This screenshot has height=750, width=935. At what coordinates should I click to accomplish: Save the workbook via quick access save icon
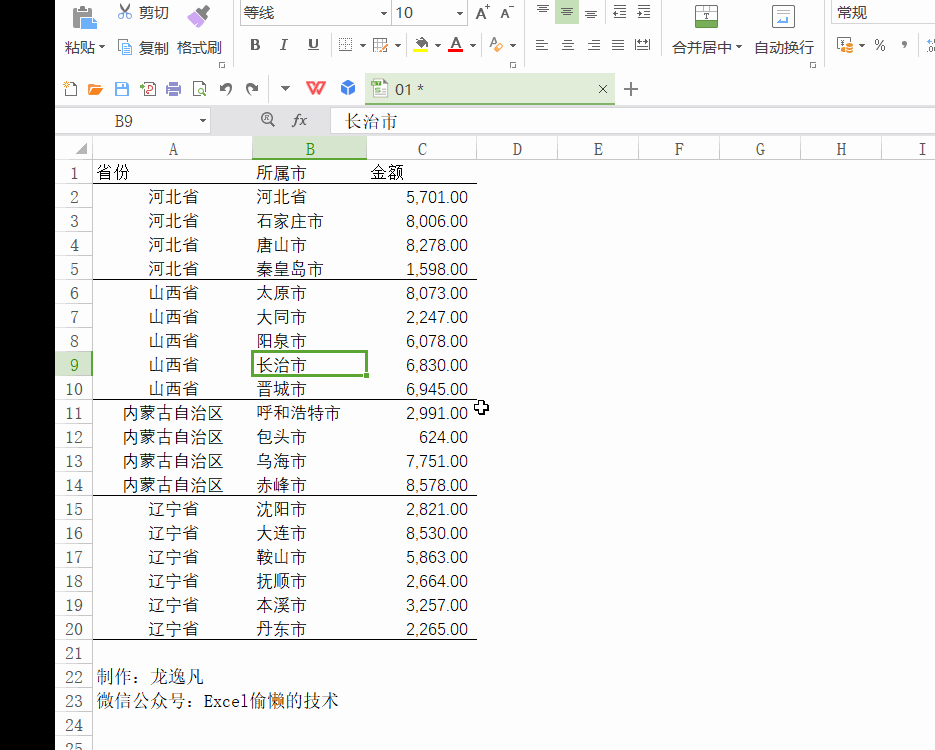pyautogui.click(x=121, y=89)
